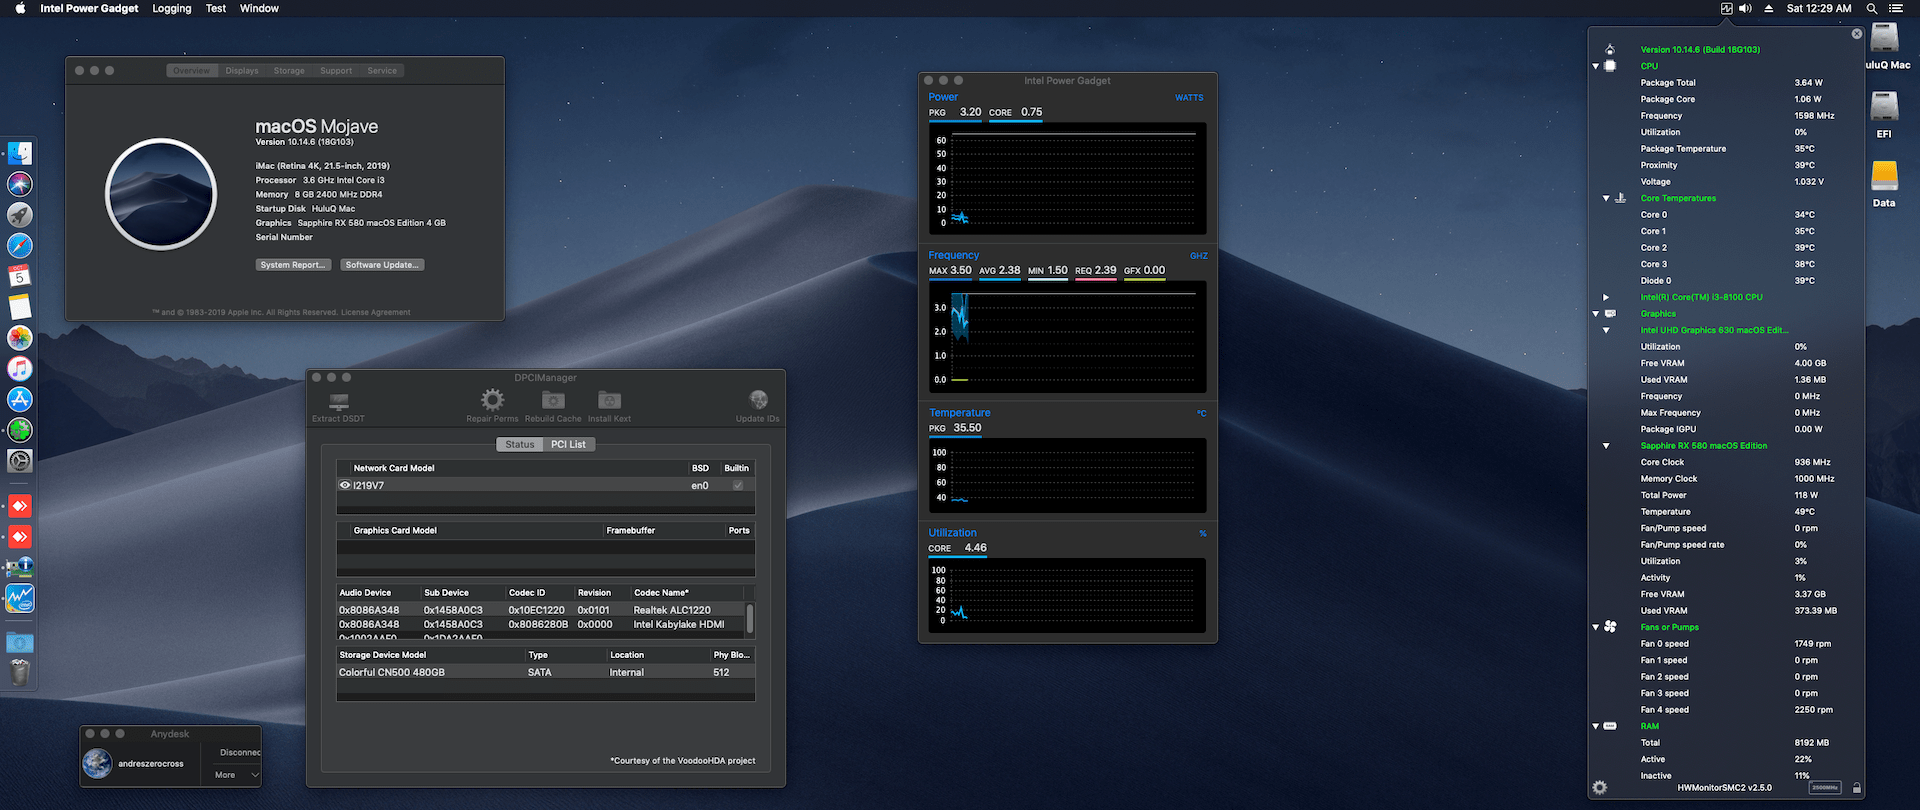
Task: Switch to the Storage tab in About This Mac
Action: click(289, 71)
